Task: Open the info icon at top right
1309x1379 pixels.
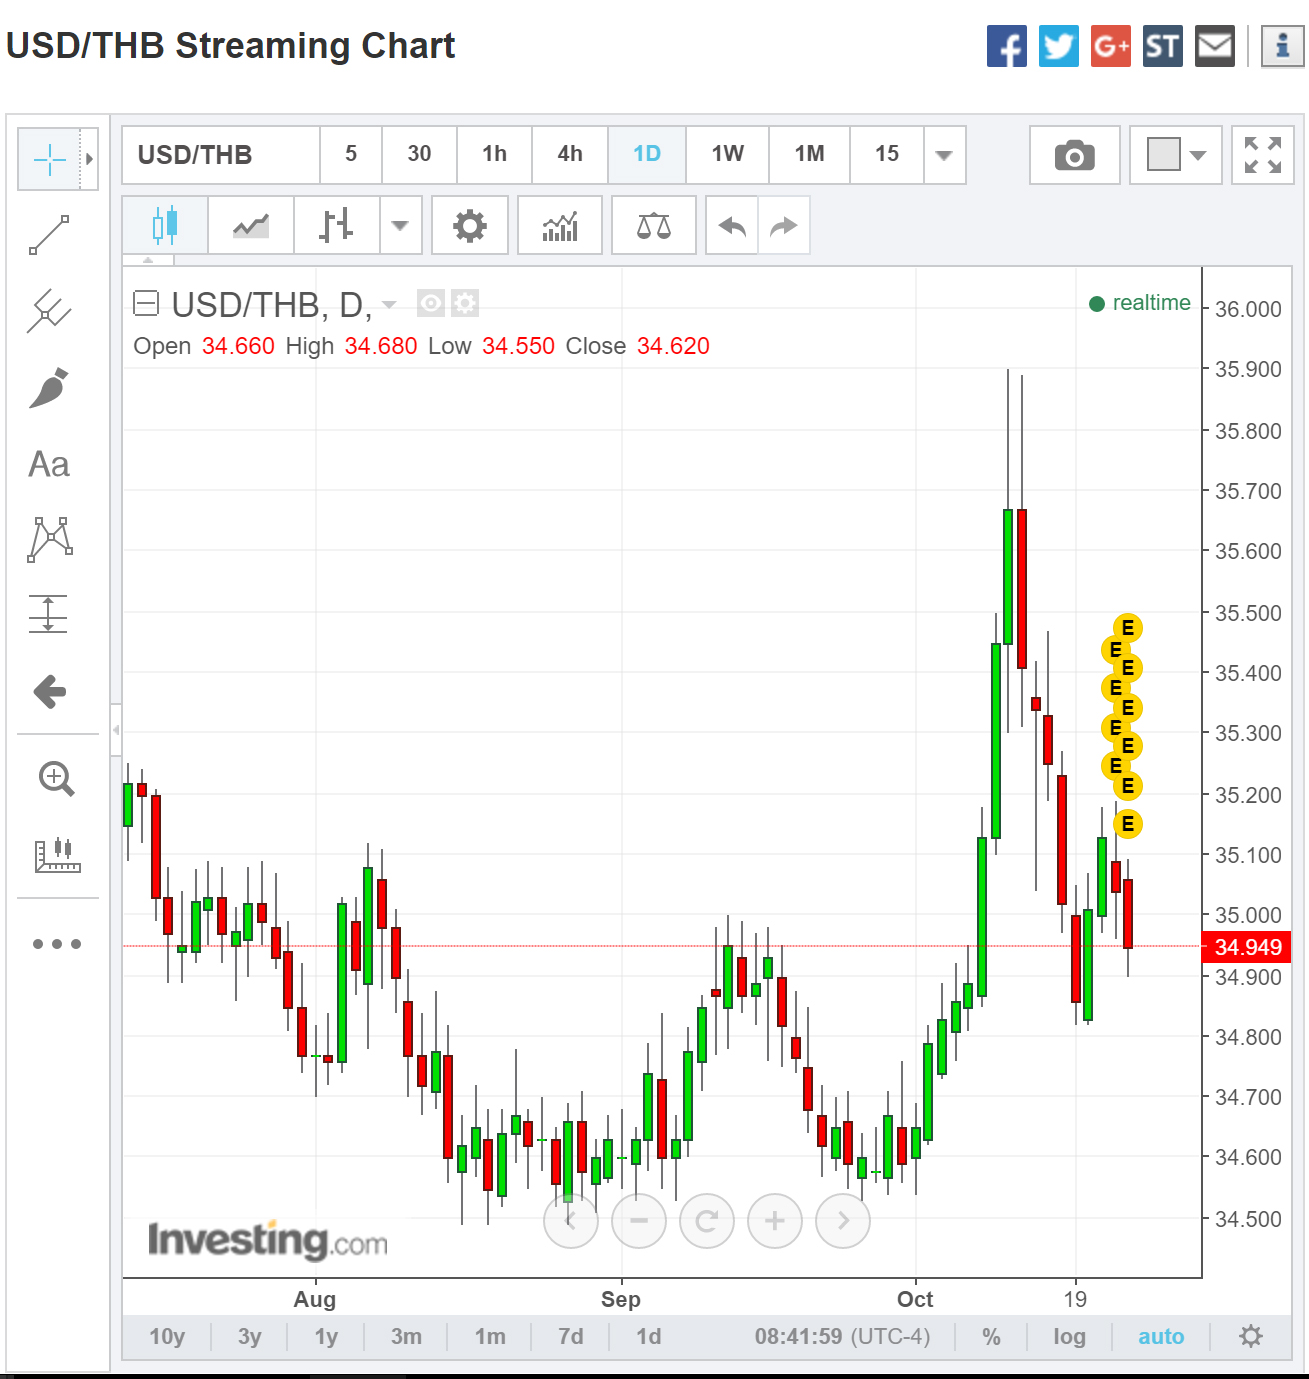Action: [1283, 46]
